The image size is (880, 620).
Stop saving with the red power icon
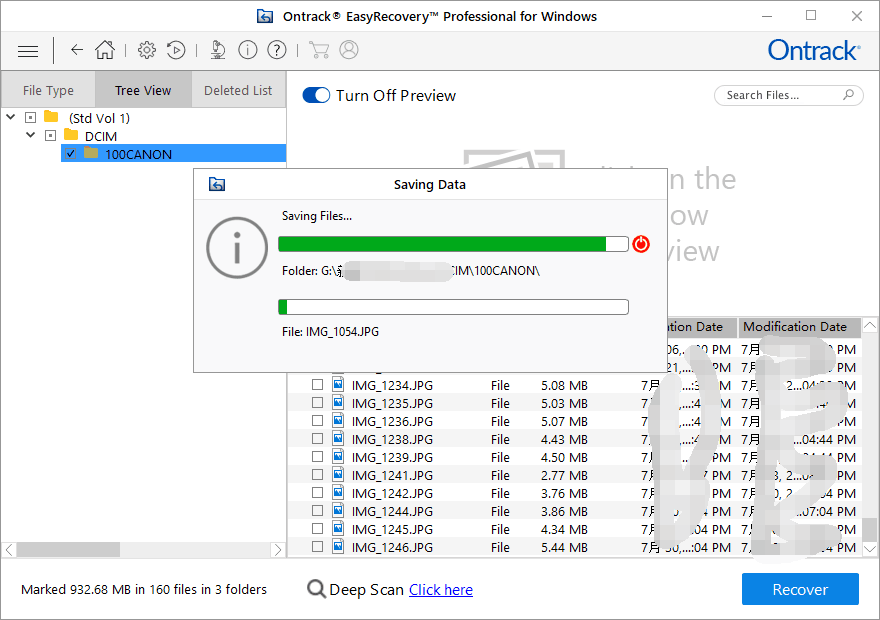pos(641,244)
